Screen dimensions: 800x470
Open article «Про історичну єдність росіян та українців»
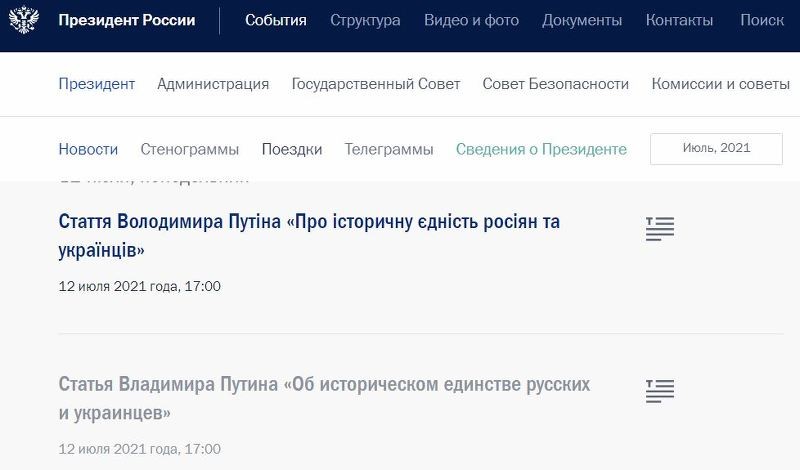tap(309, 236)
